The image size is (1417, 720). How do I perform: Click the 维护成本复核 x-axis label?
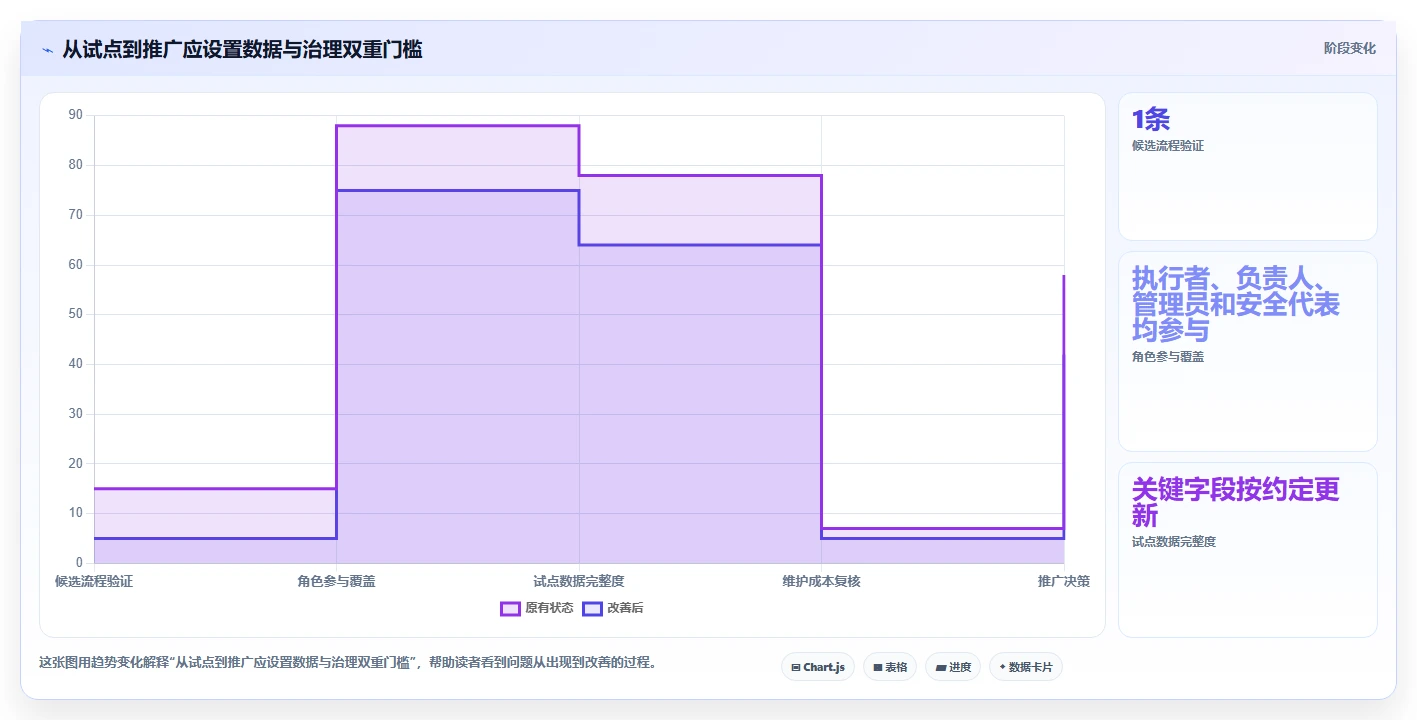821,581
